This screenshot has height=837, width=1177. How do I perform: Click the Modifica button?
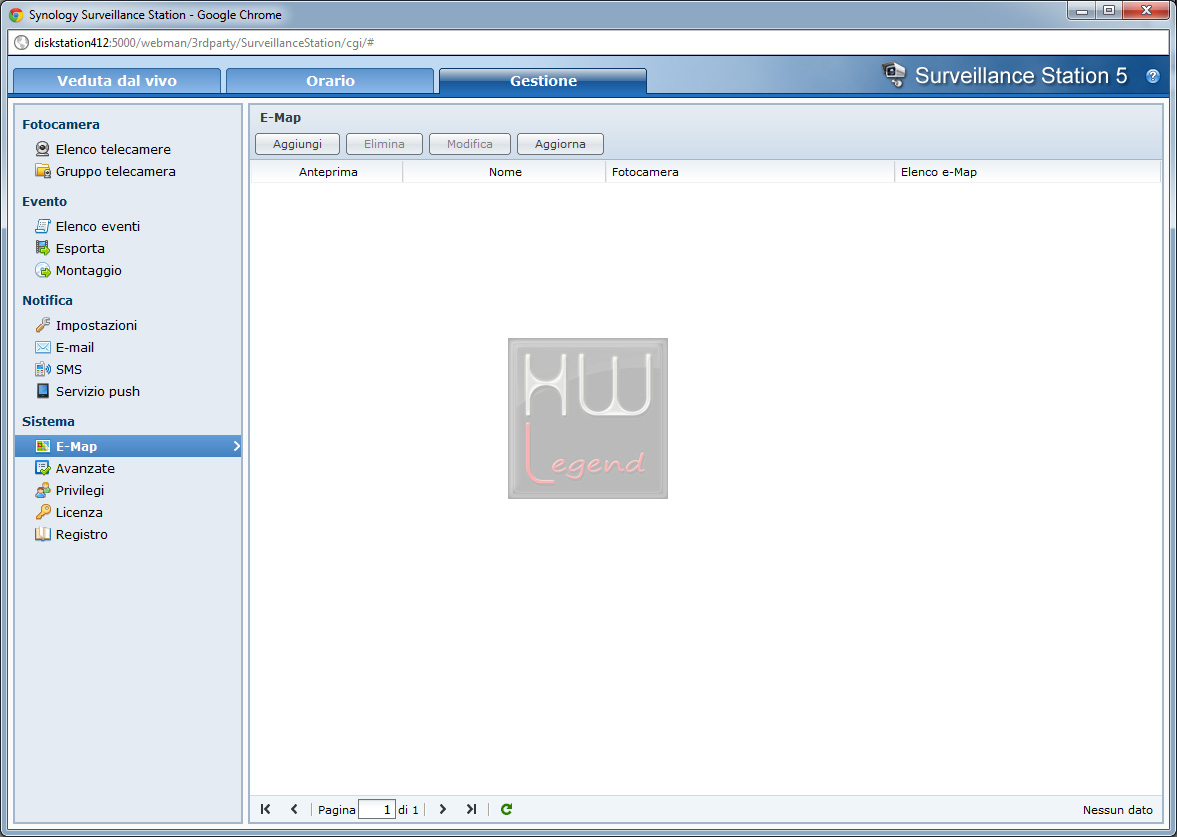[x=470, y=144]
